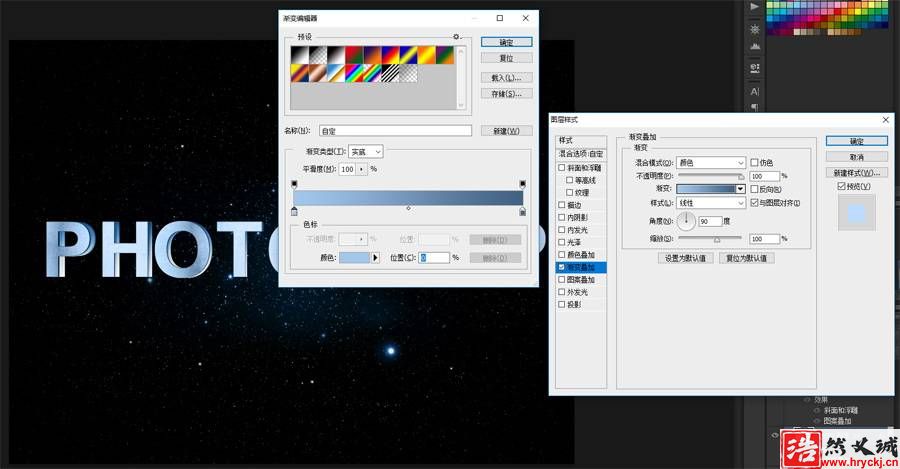Screen dimensions: 900x469
Task: Tick the 反向 reverse checkbox
Action: click(x=754, y=189)
